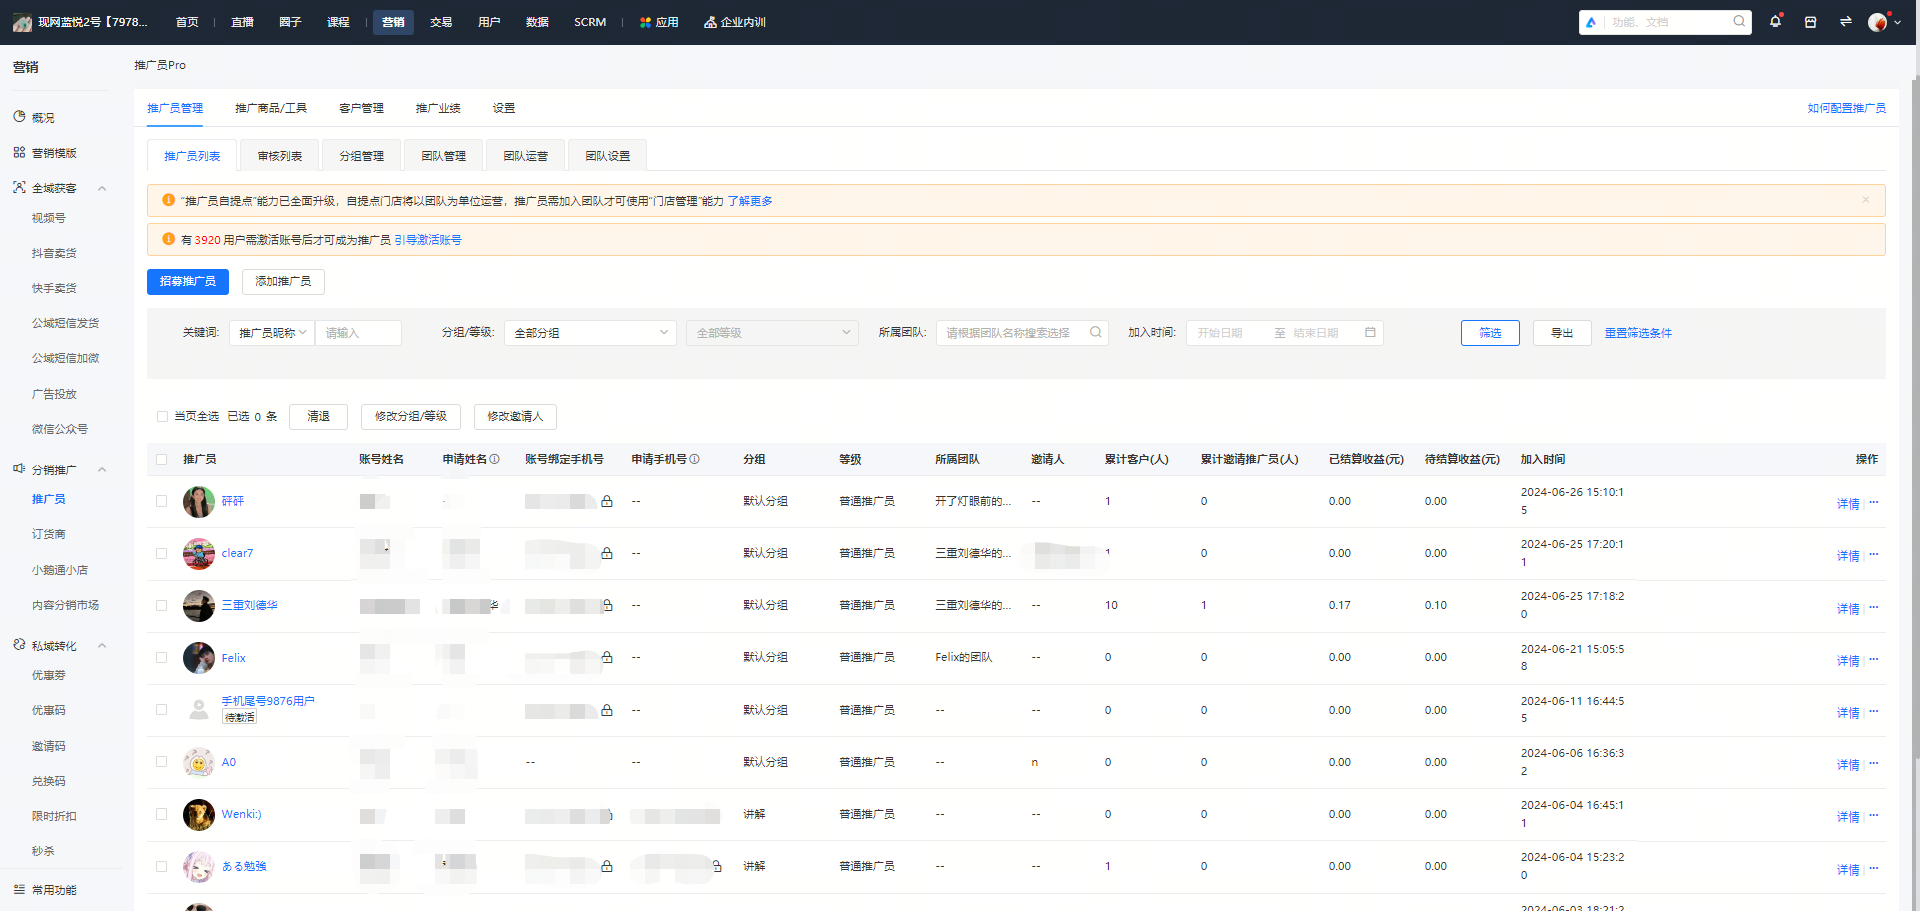Collapse the 私域转化 sidebar section
Screen dimensions: 1920x911
coord(102,646)
